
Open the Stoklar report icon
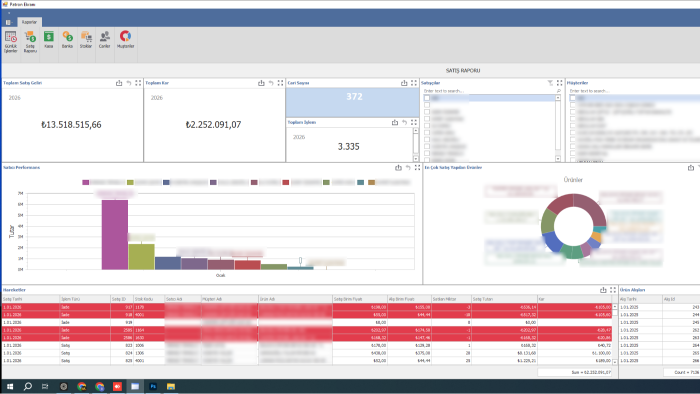[x=86, y=39]
